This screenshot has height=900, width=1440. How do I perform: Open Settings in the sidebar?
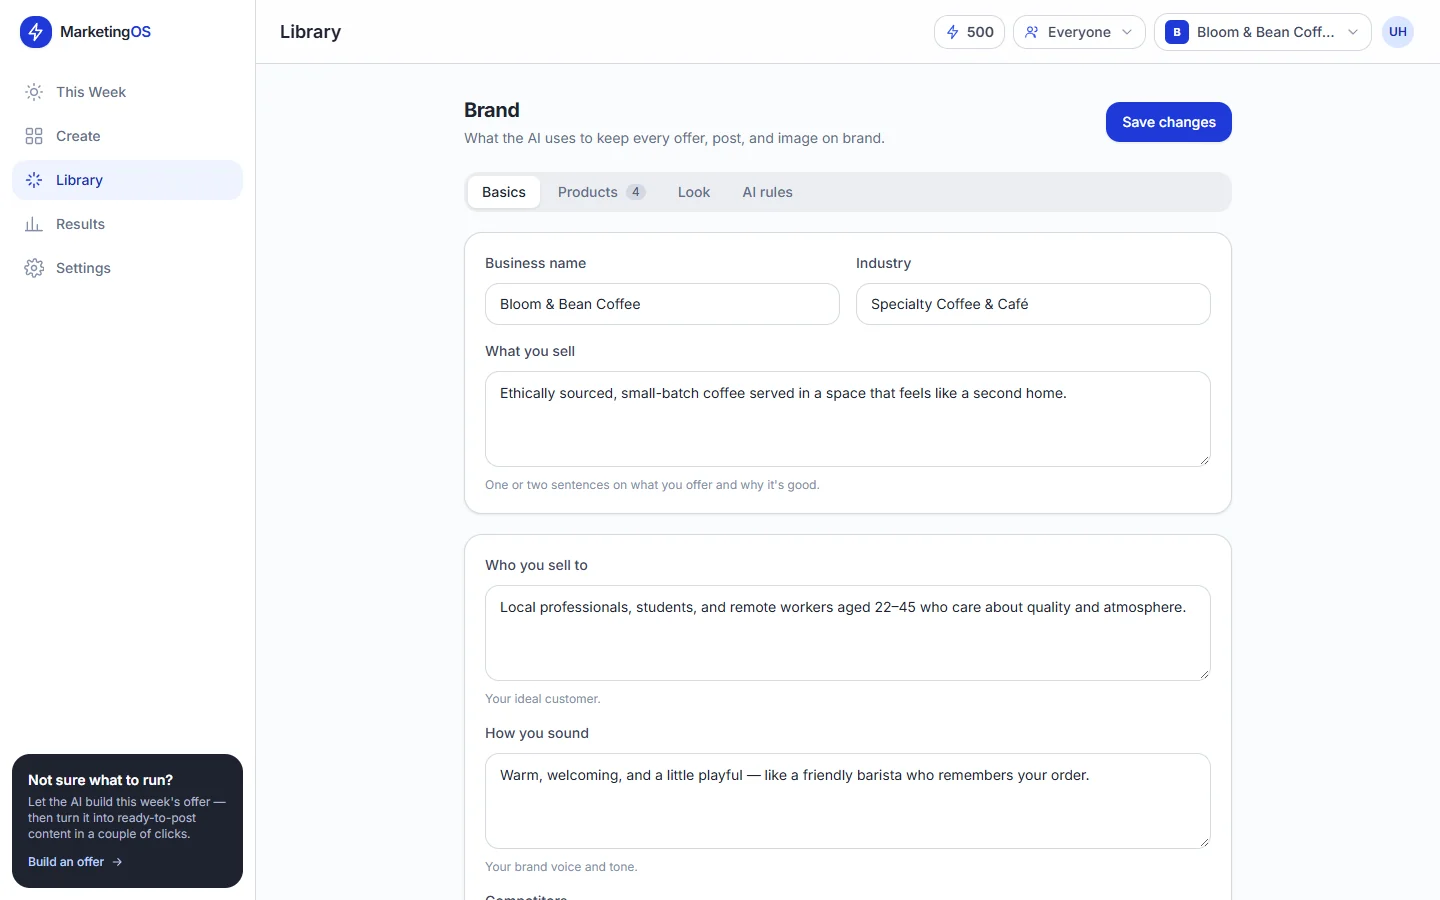click(127, 268)
